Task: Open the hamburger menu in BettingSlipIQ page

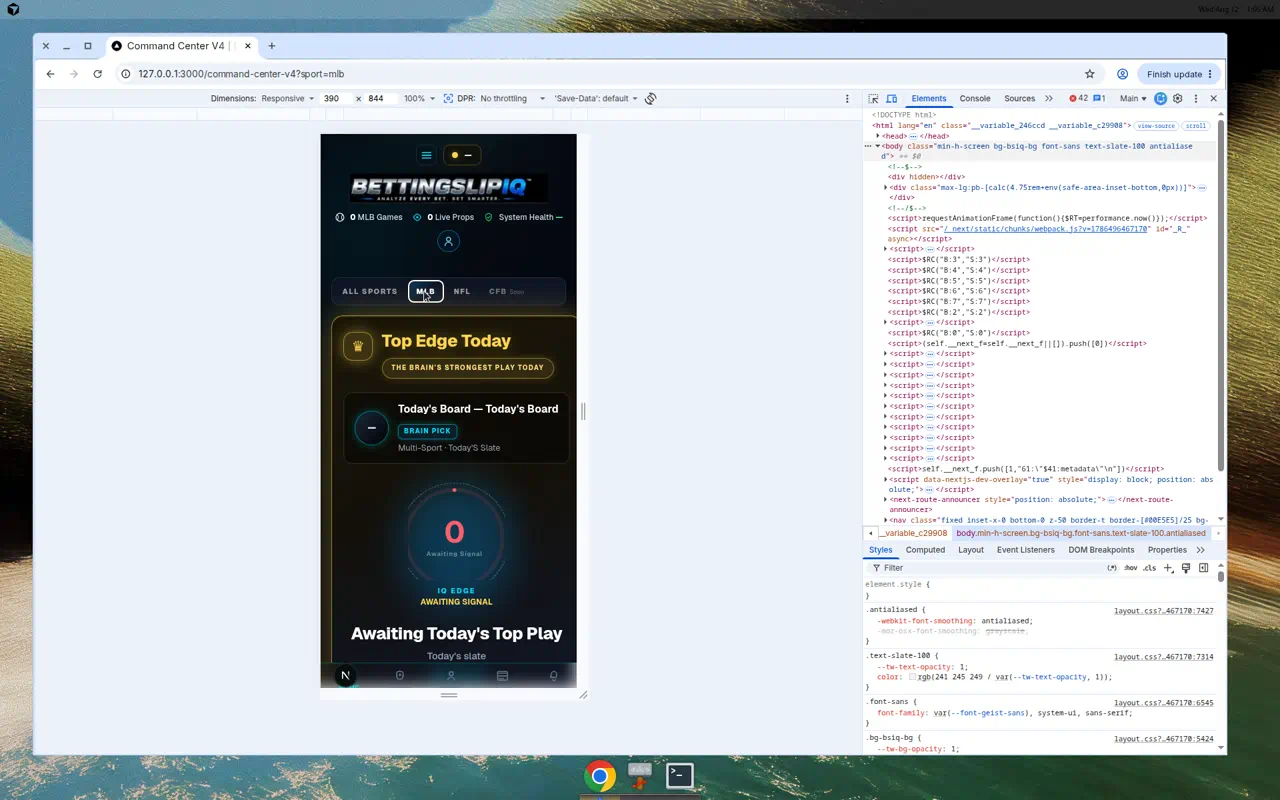Action: 427,155
